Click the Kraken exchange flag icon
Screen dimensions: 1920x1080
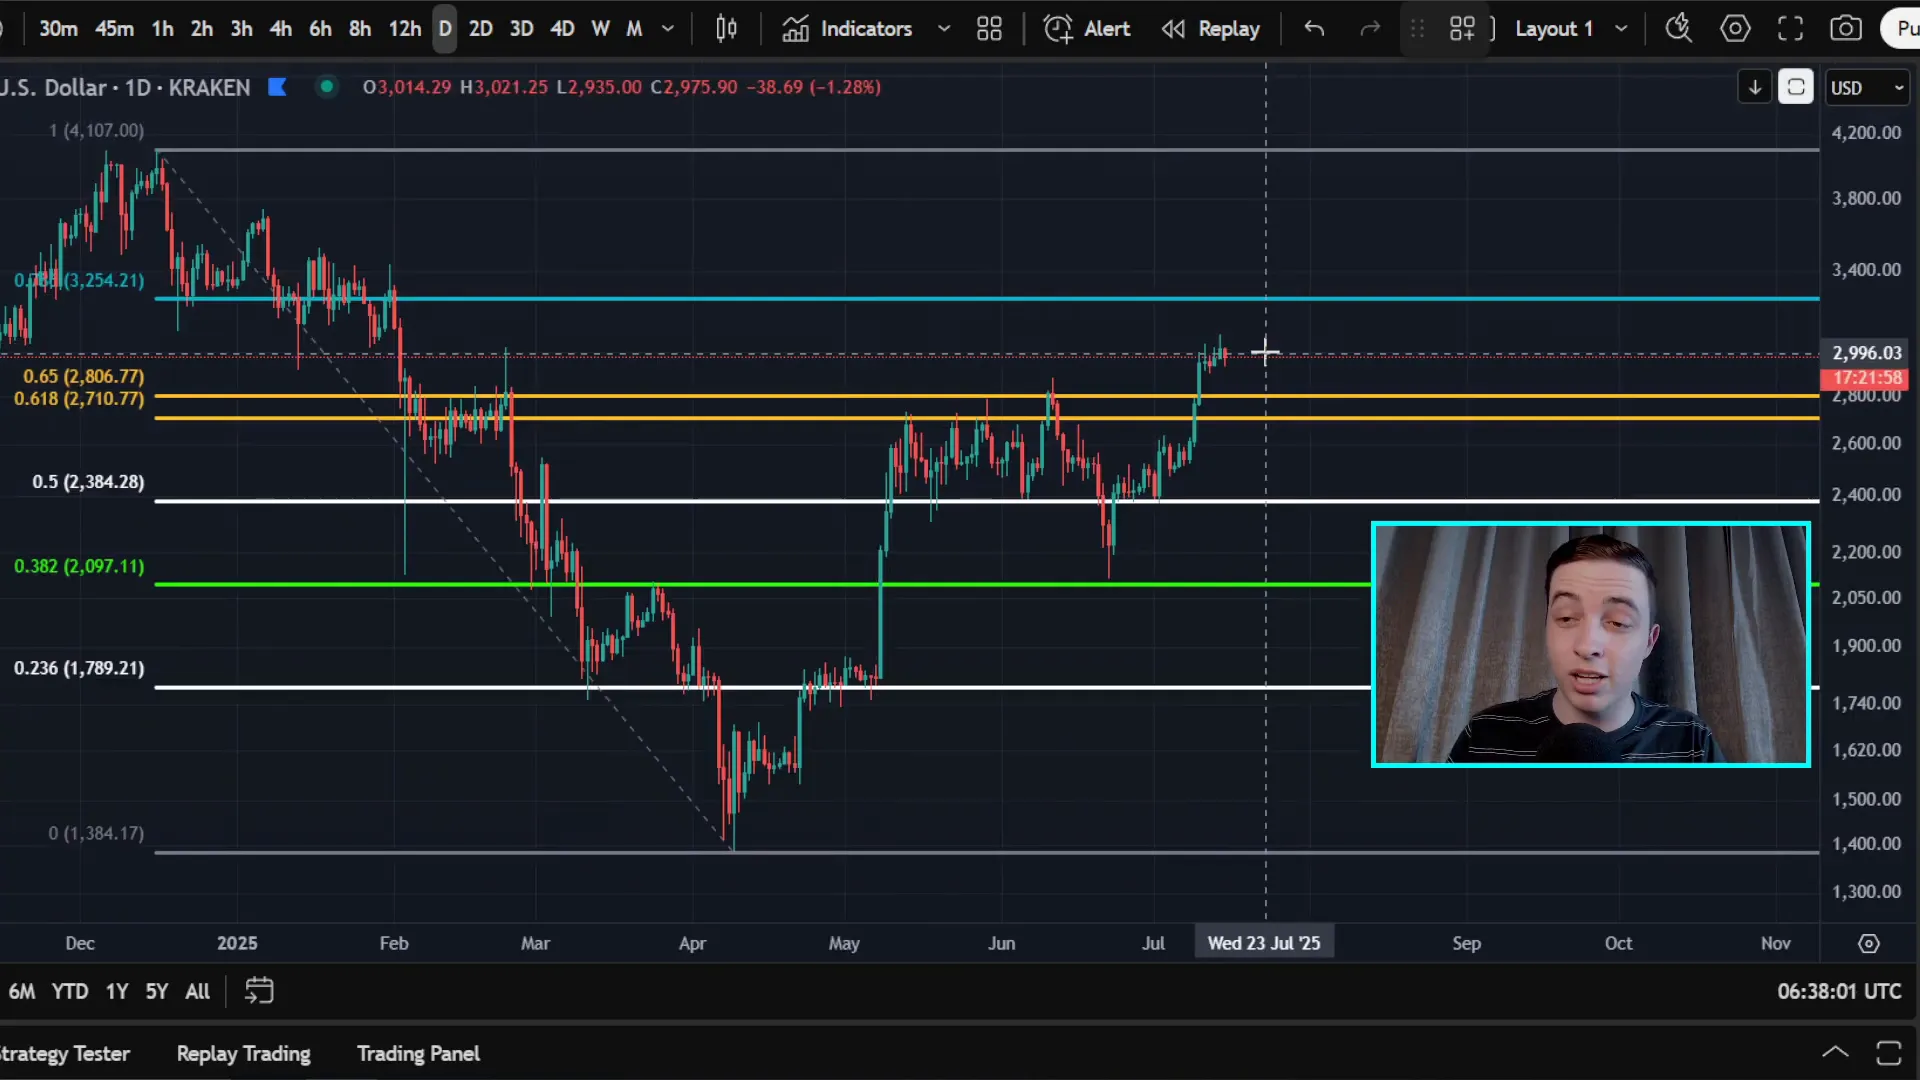(278, 87)
